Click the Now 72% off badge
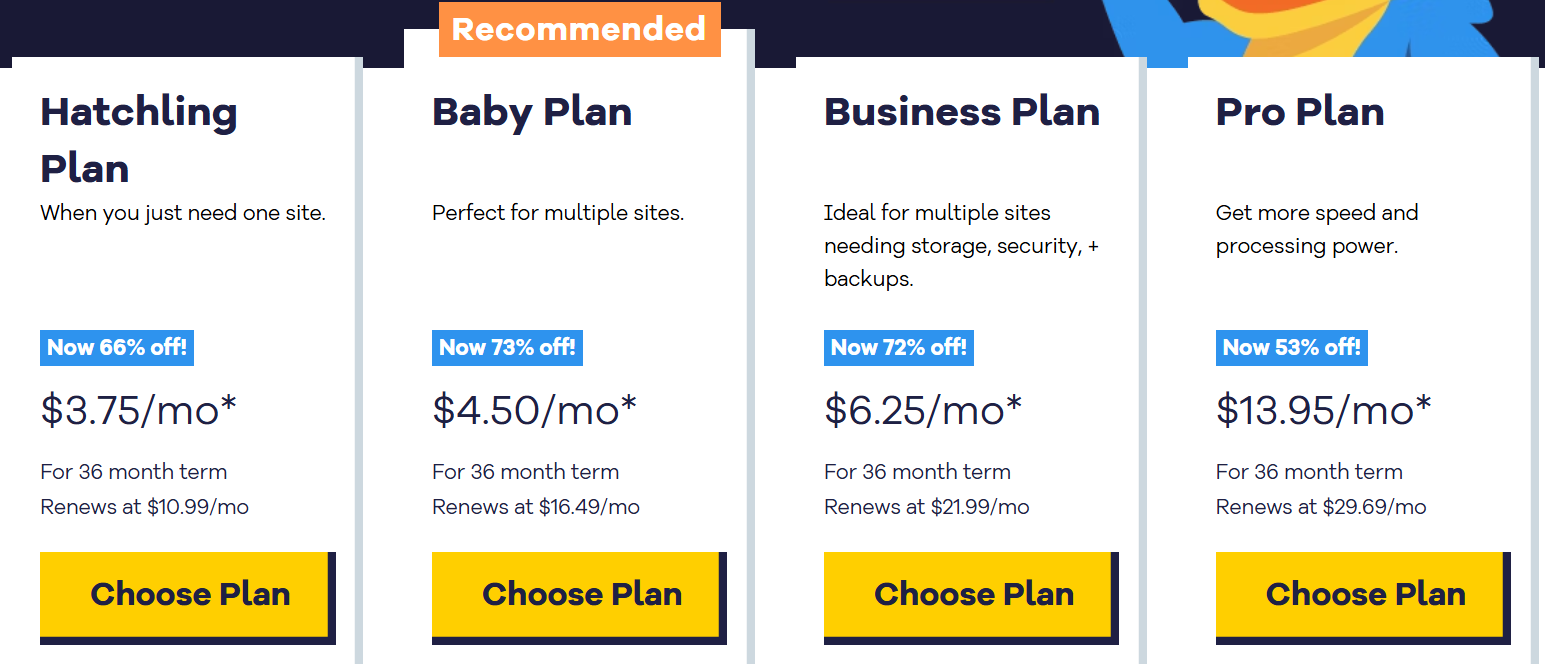This screenshot has height=664, width=1545. pyautogui.click(x=899, y=347)
